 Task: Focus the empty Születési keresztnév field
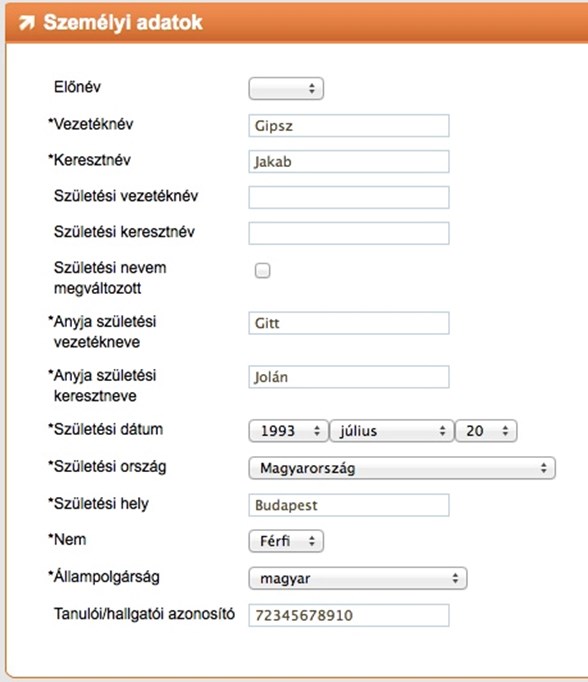click(349, 233)
